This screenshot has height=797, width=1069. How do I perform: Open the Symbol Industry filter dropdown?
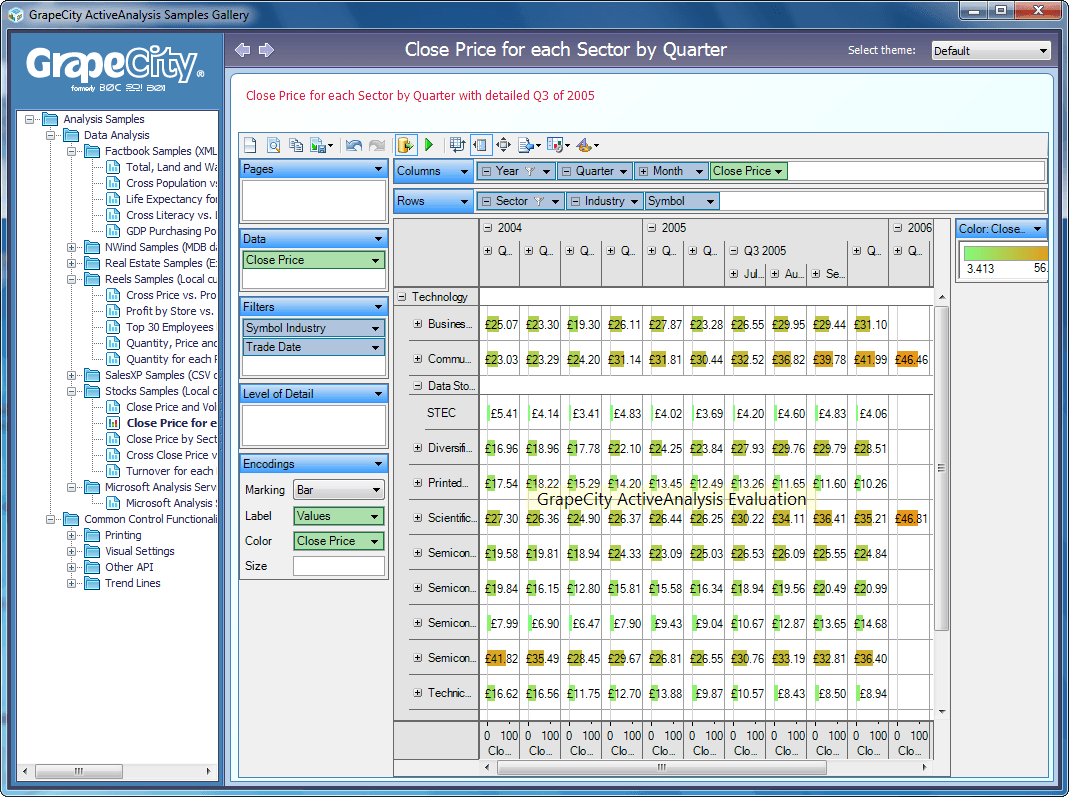click(314, 328)
